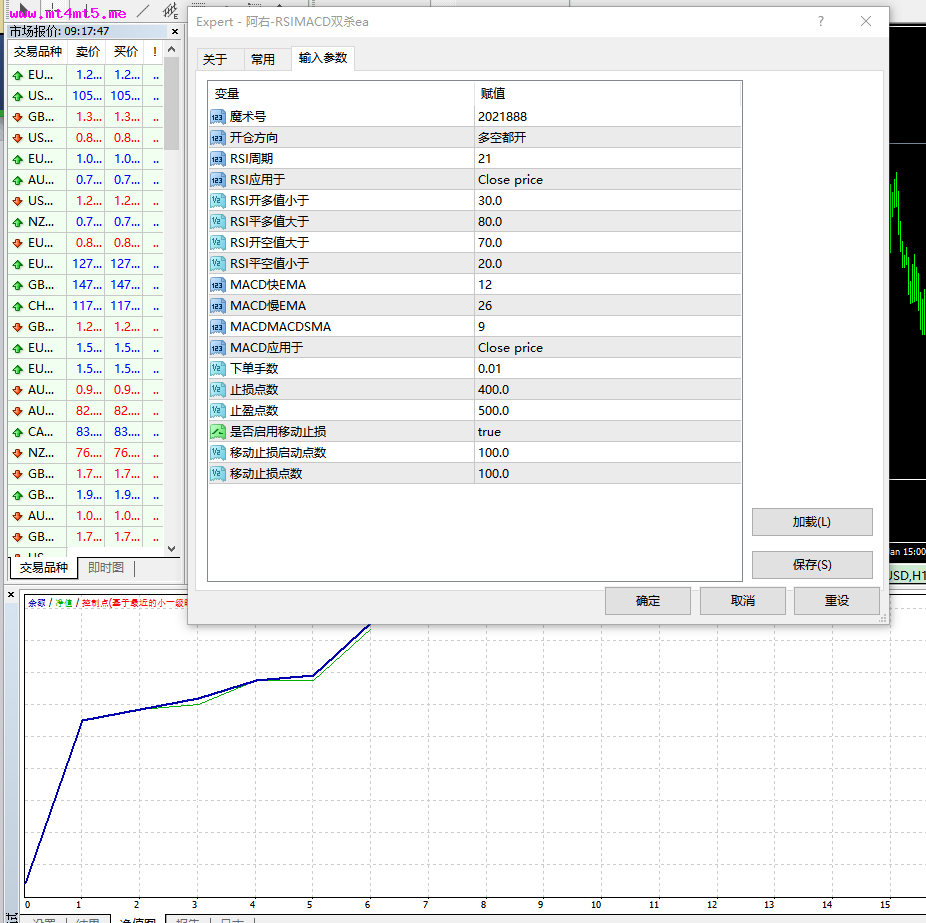
Task: Click the 是否启用移动止损 value true
Action: point(489,432)
